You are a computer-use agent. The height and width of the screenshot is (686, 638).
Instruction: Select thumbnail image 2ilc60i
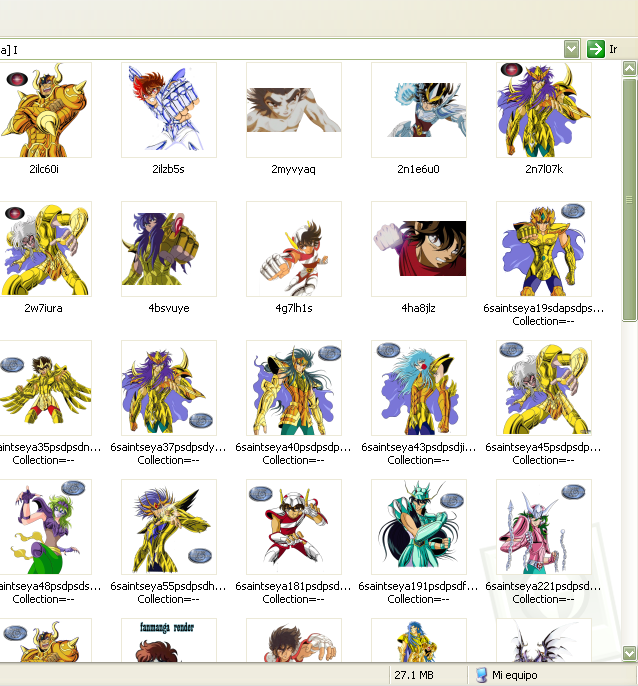click(44, 110)
